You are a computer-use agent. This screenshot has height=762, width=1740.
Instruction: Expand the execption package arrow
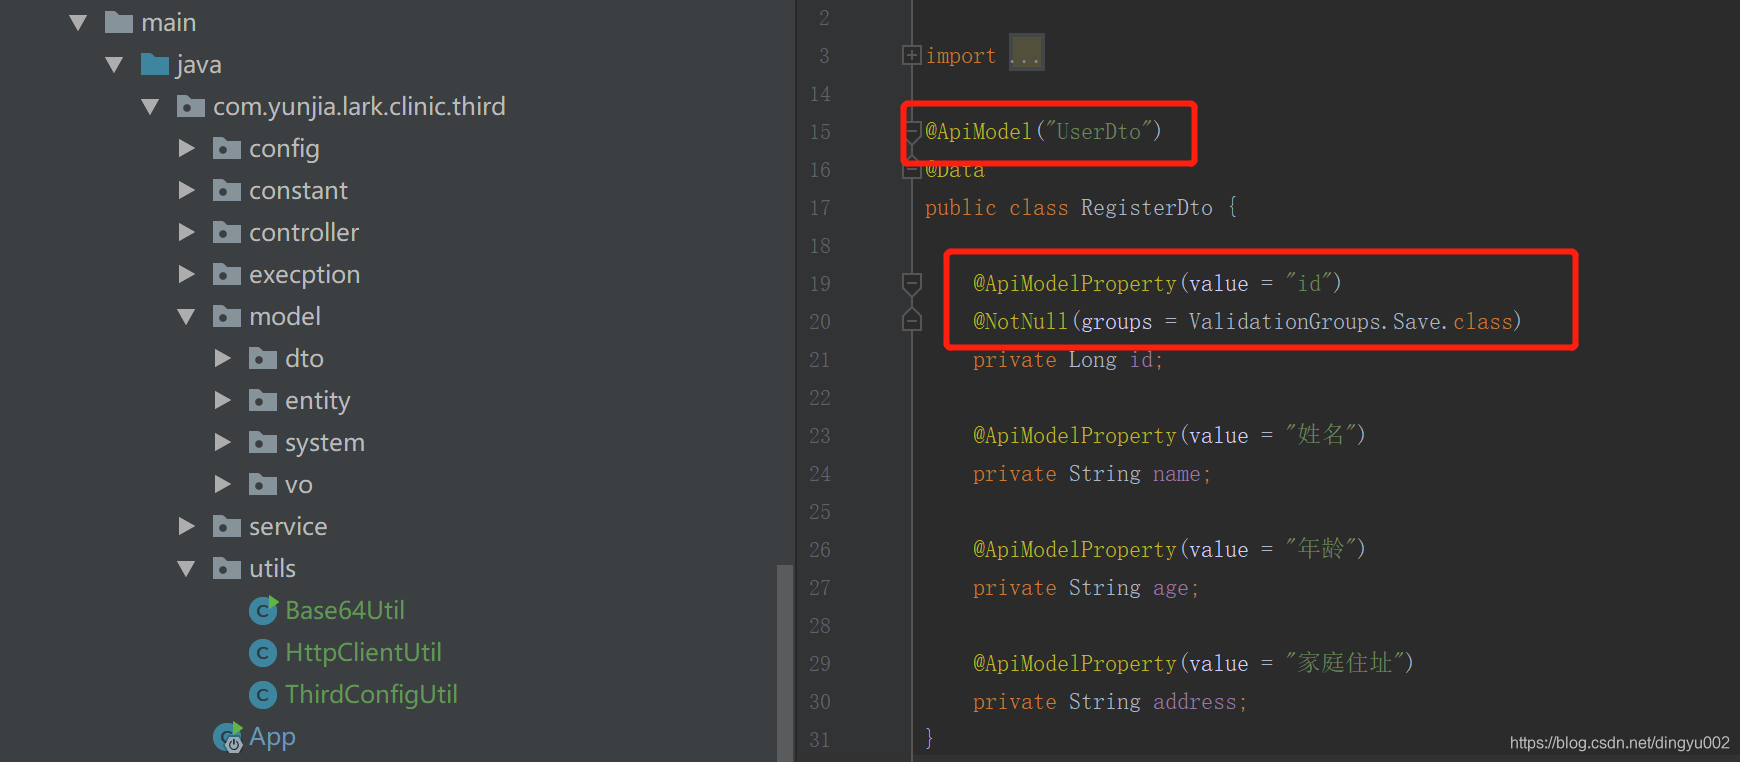click(186, 274)
